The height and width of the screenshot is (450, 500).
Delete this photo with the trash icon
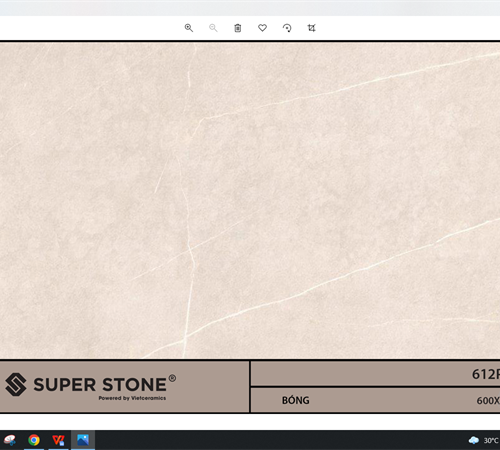pyautogui.click(x=238, y=28)
